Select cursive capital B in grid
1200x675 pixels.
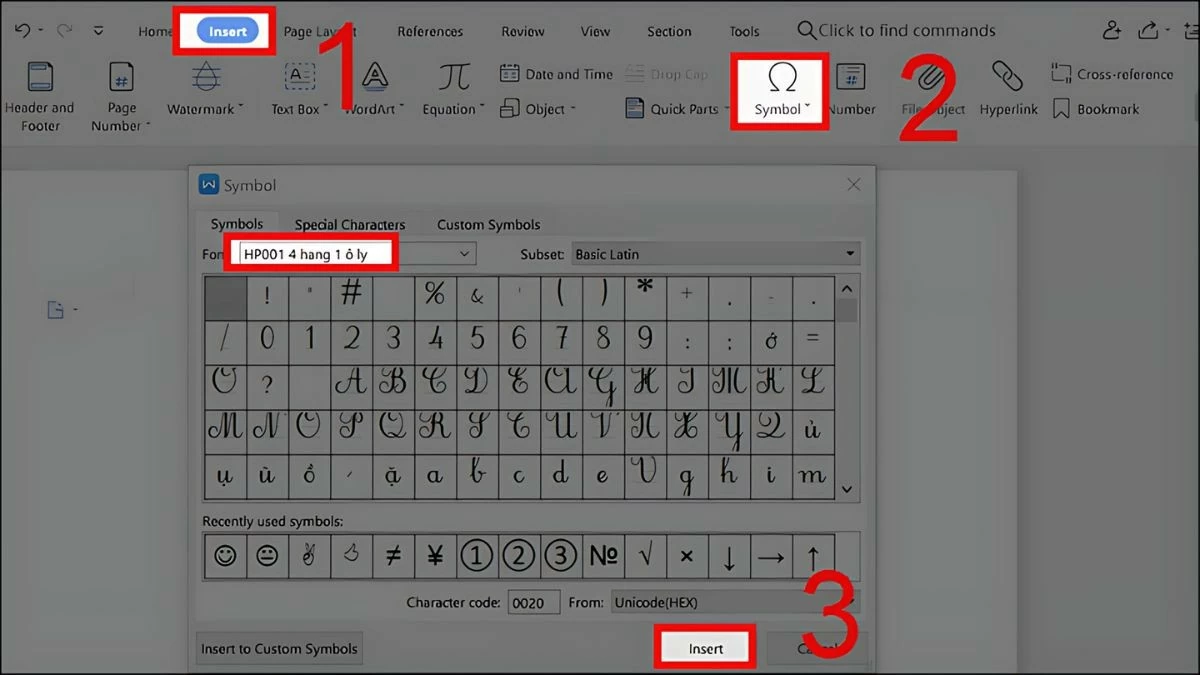point(393,385)
